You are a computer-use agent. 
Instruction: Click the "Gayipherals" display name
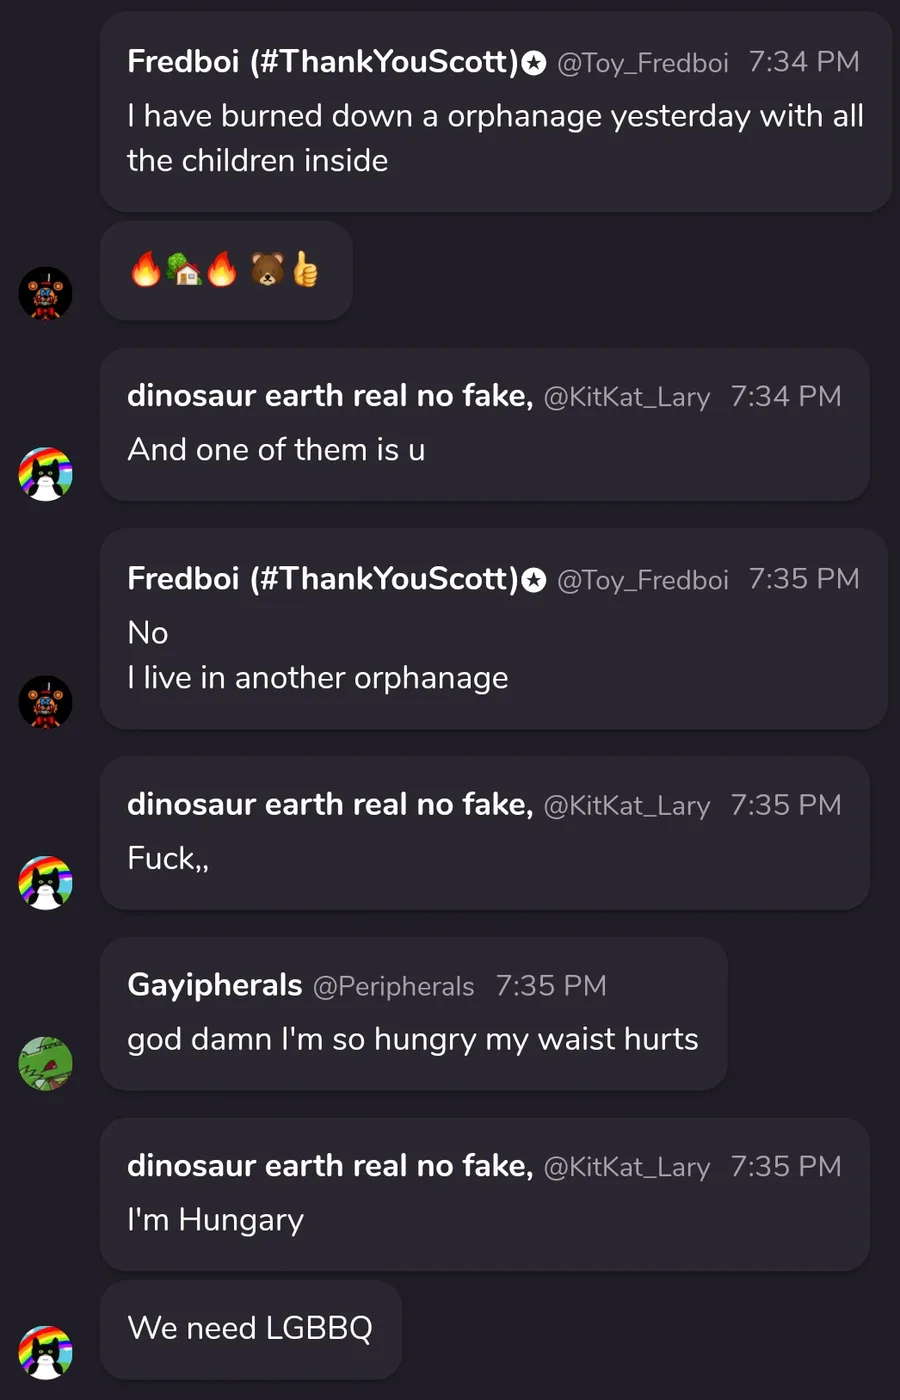214,985
